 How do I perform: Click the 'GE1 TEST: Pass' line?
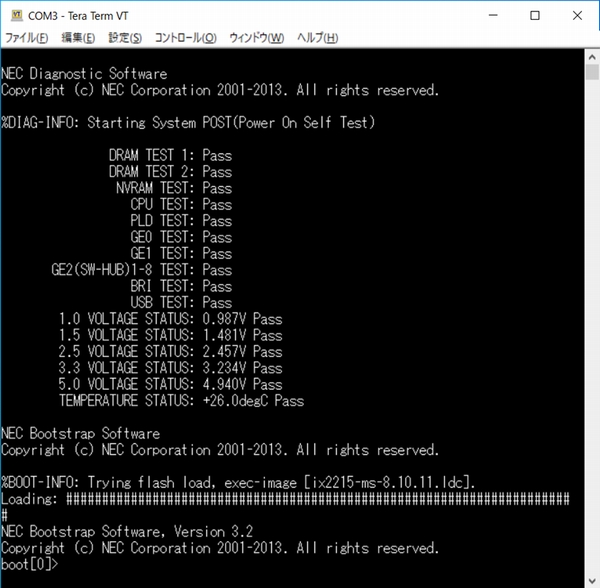click(x=181, y=254)
